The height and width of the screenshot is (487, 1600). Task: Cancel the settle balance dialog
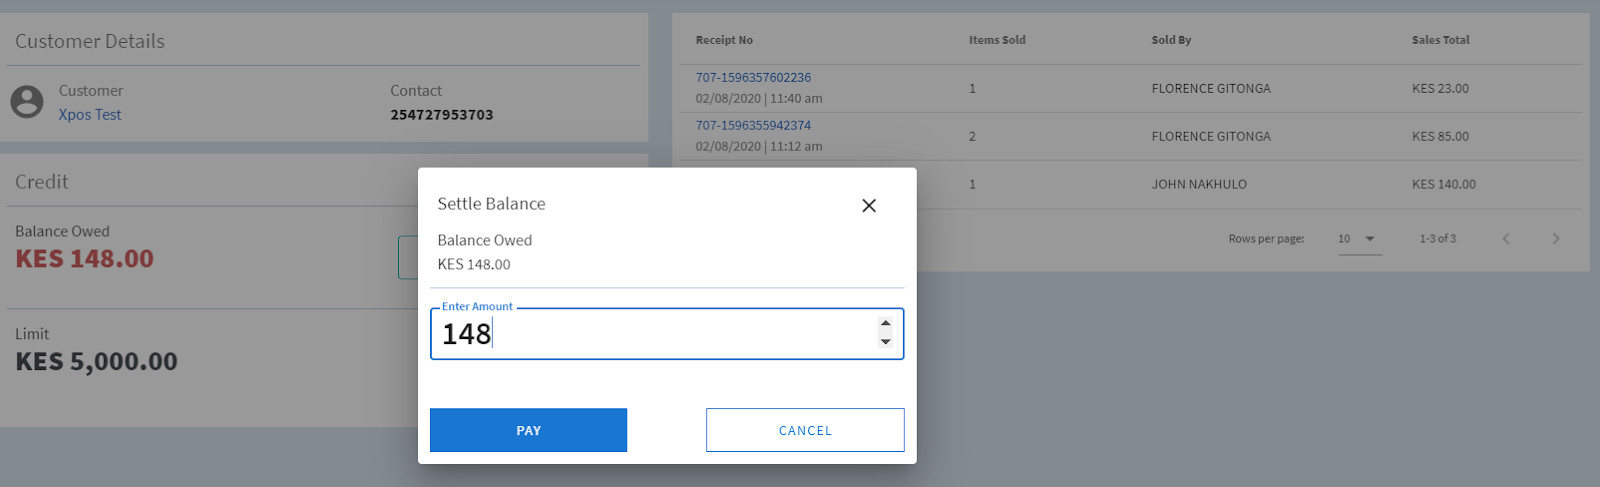pyautogui.click(x=805, y=430)
